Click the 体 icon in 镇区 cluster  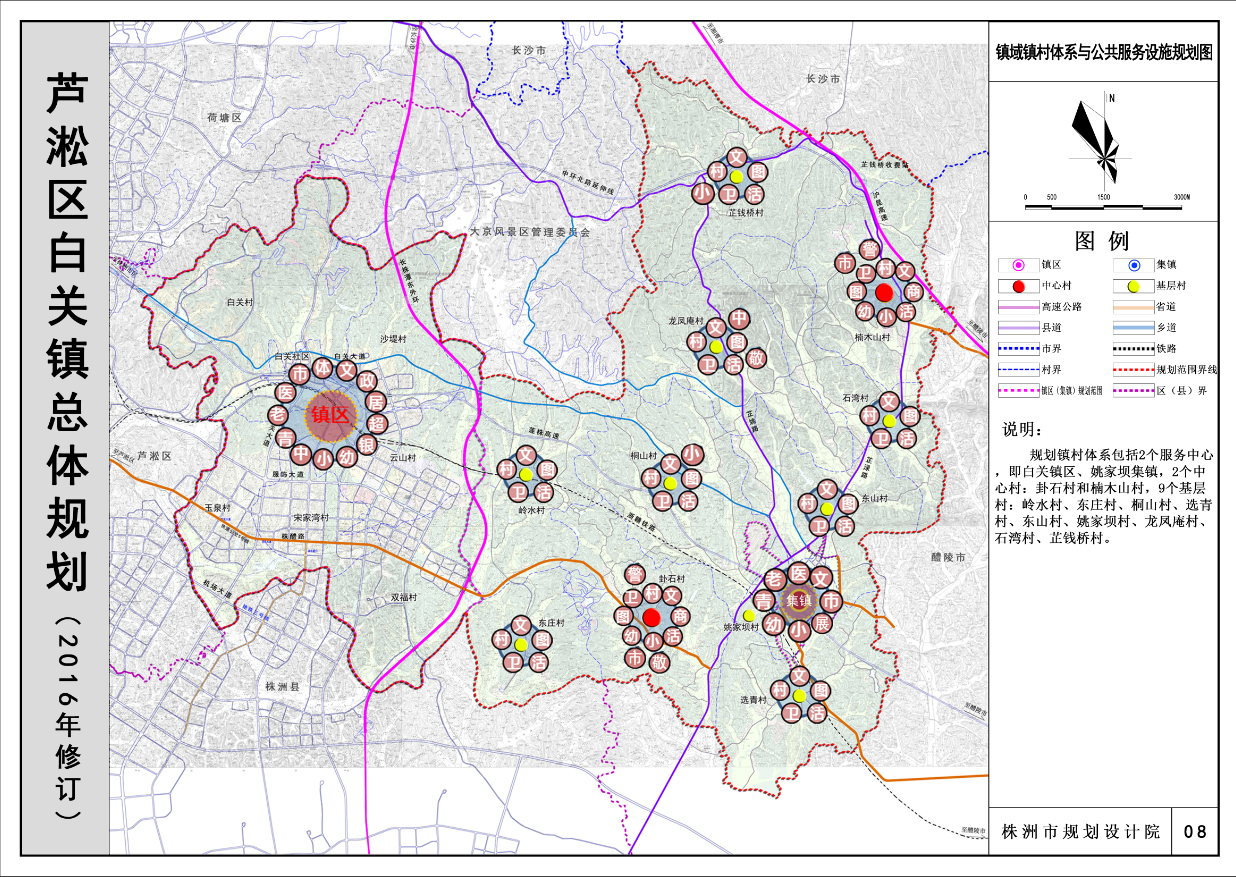pyautogui.click(x=322, y=369)
